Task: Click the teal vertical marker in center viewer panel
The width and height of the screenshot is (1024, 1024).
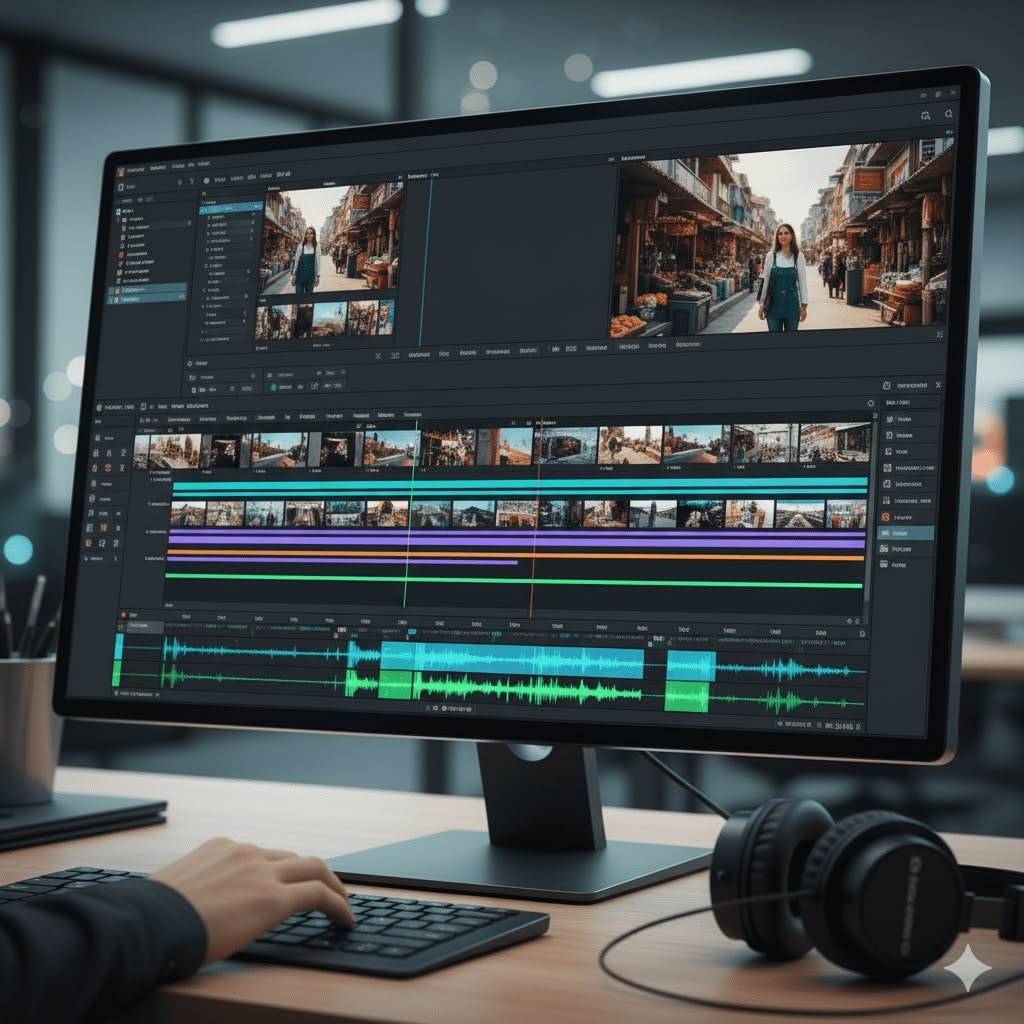Action: coord(425,261)
